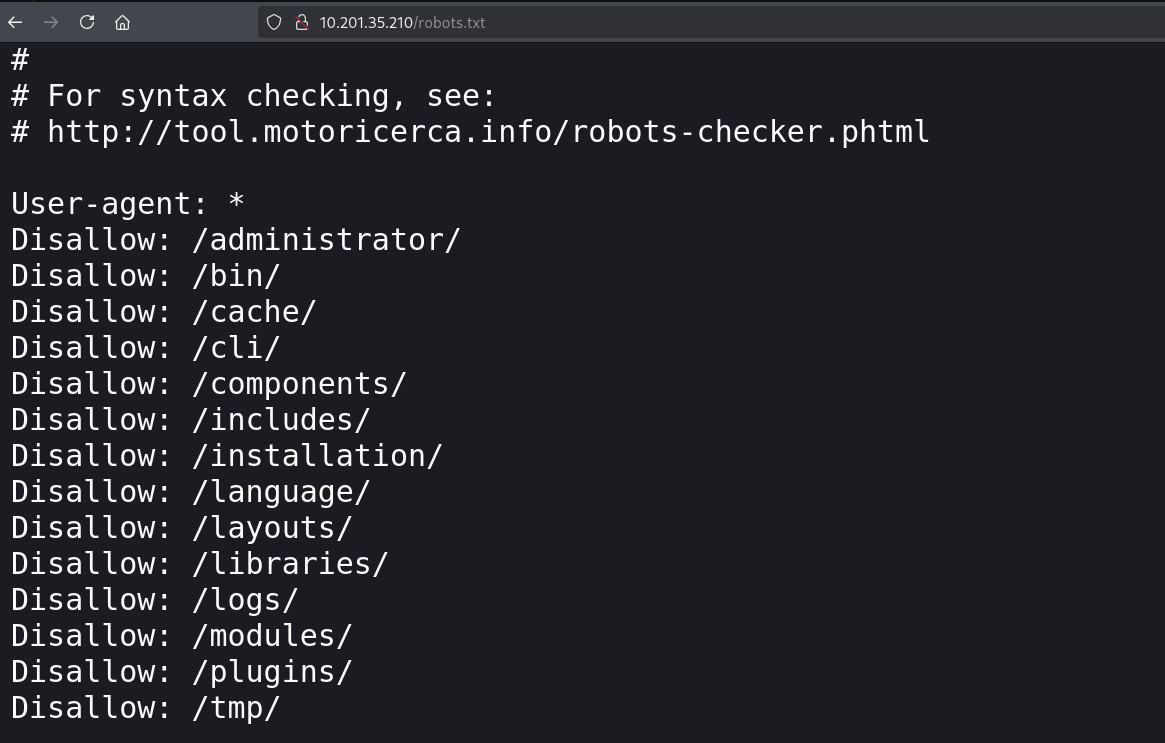Click the /components/ path text
Screen dimensions: 1165x743
[x=299, y=384]
